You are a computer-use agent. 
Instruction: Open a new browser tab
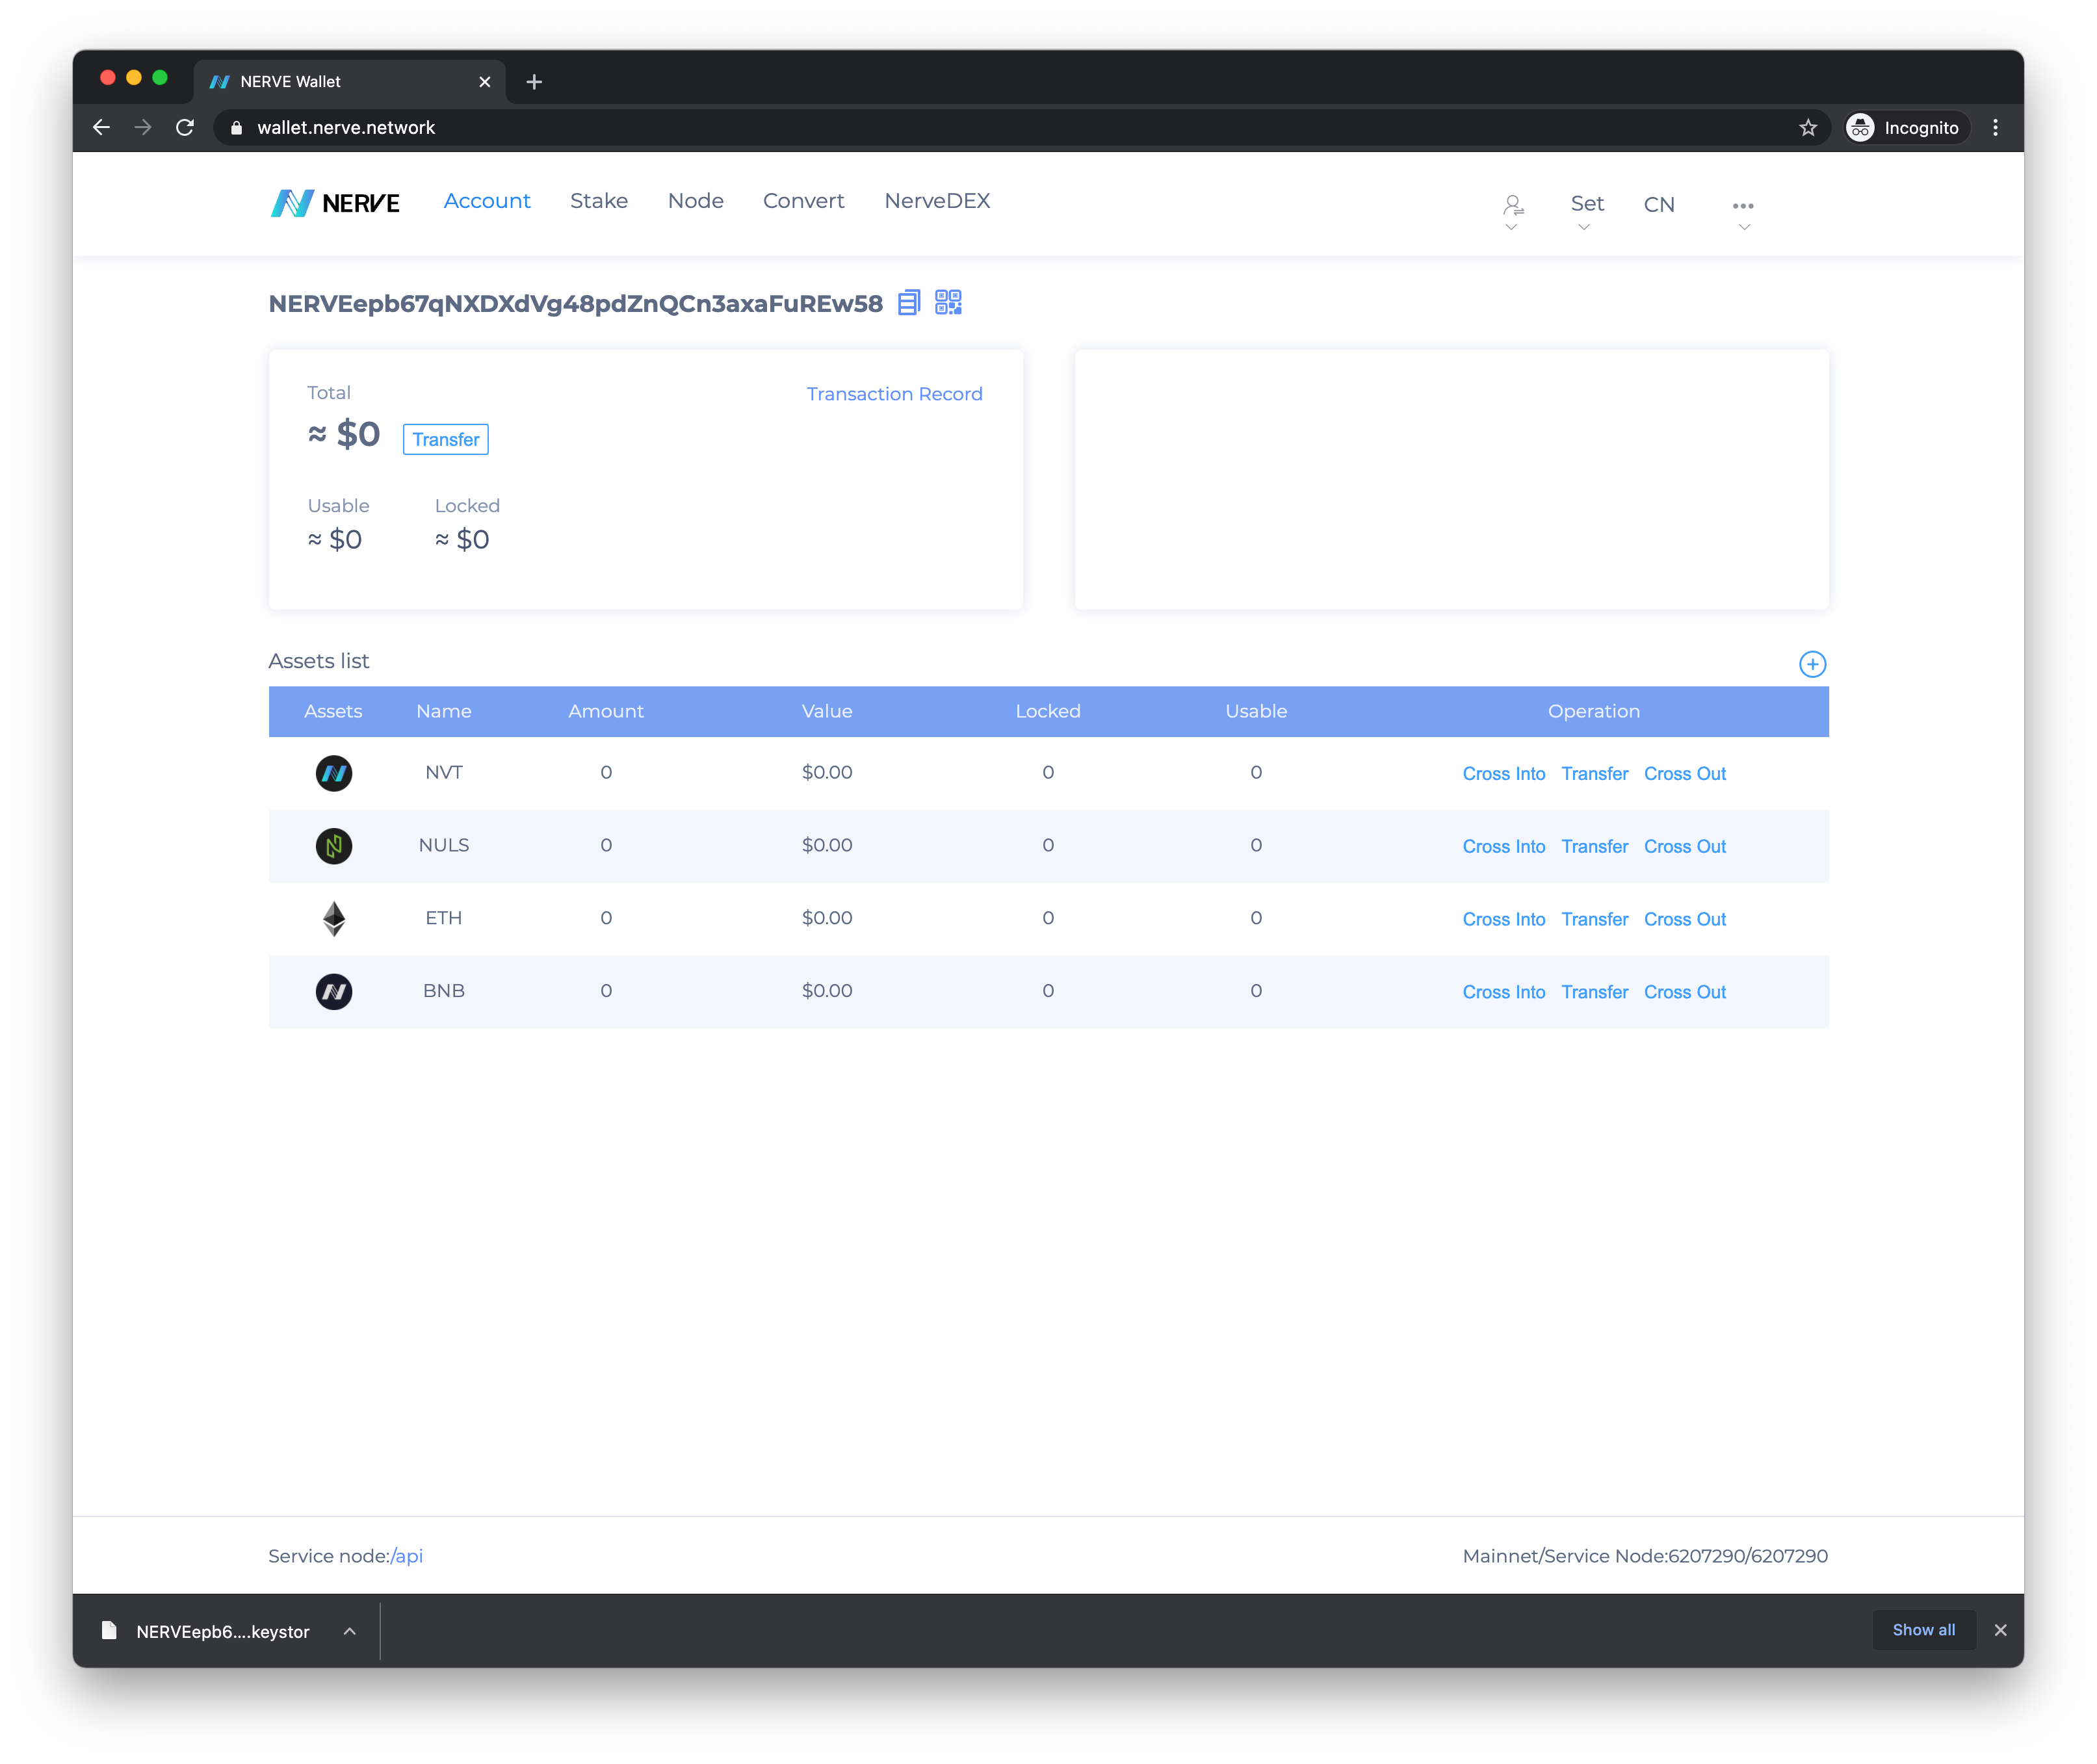(x=534, y=82)
